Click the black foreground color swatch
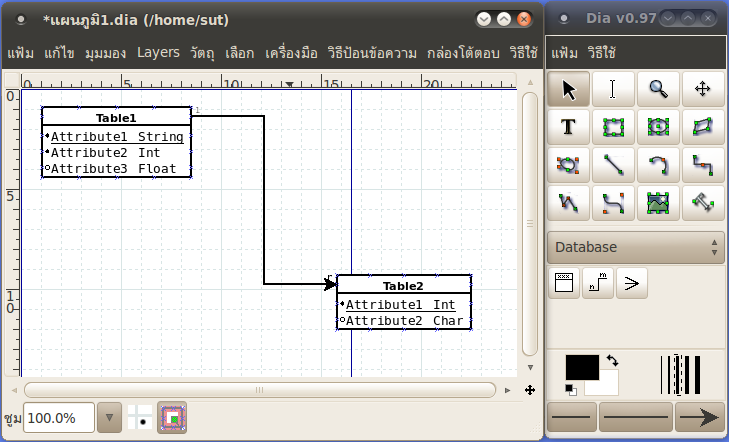Viewport: 729px width, 442px height. click(582, 367)
